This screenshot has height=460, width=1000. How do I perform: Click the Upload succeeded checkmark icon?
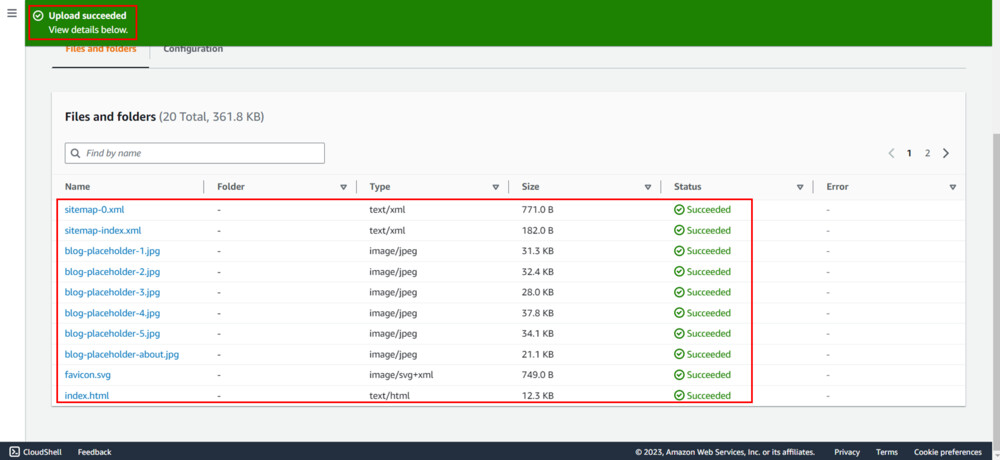38,16
